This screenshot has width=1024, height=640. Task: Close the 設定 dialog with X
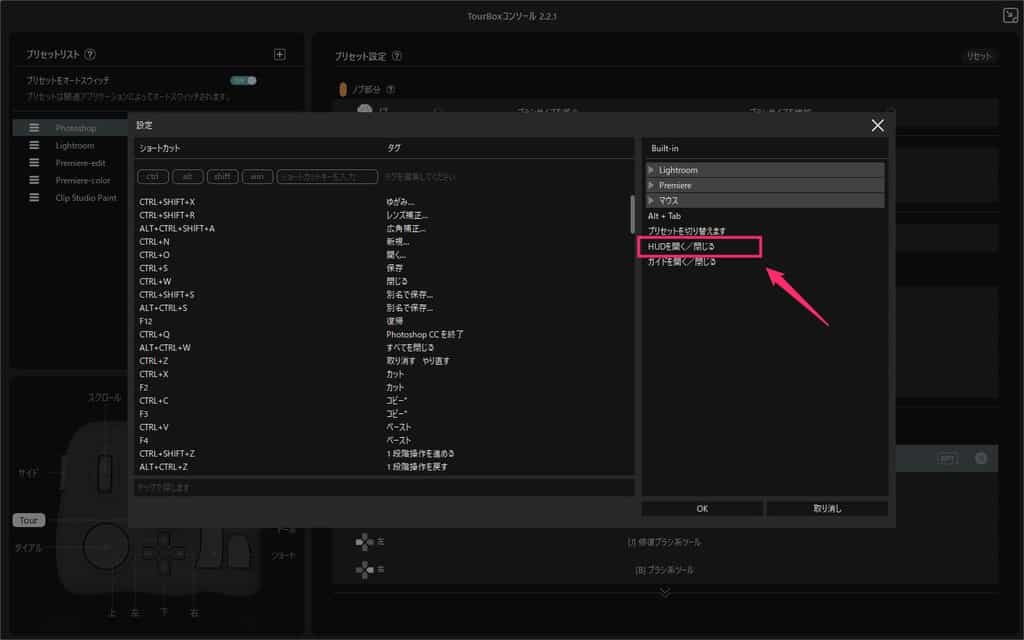coord(877,125)
